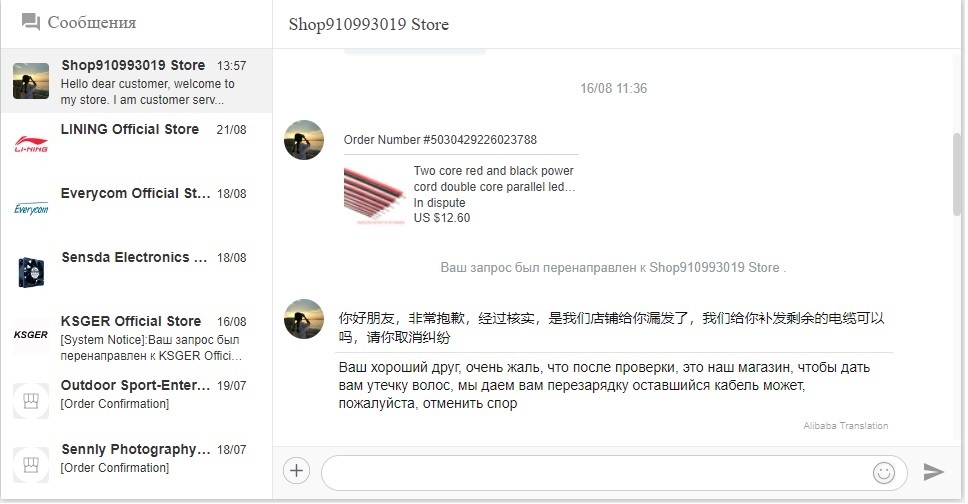Viewport: 968px width, 504px height.
Task: Open LINING Official Store conversation
Action: (x=136, y=145)
